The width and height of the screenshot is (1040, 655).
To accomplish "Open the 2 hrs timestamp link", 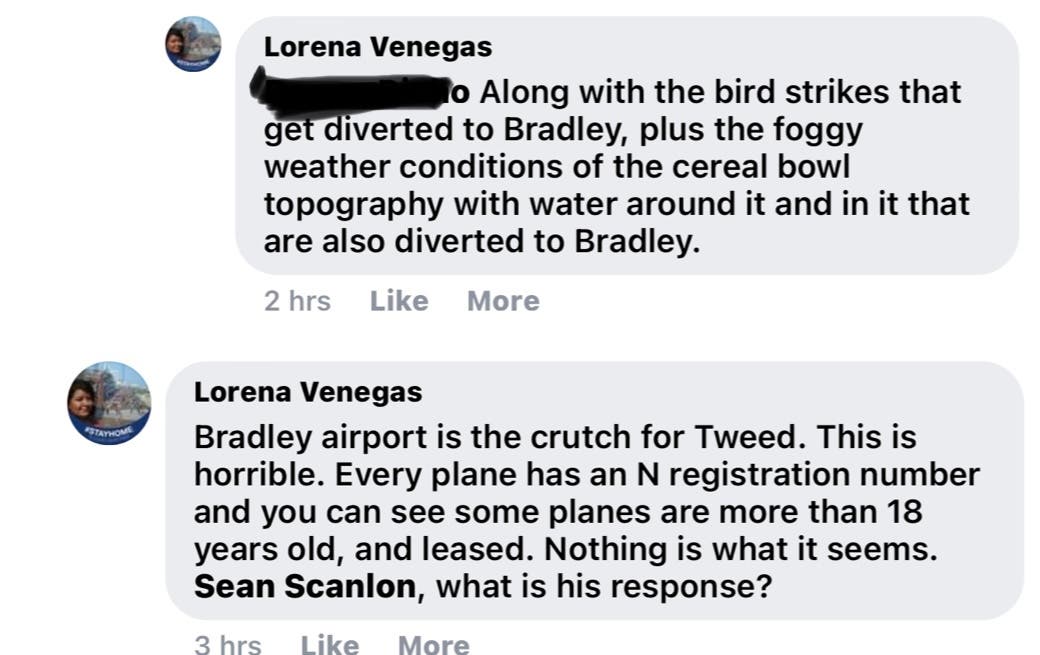I will pyautogui.click(x=297, y=301).
